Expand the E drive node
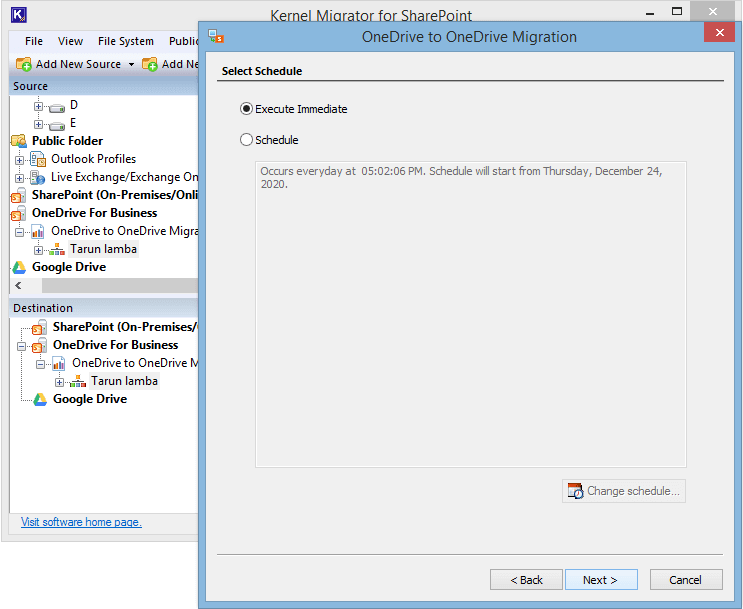The image size is (743, 609). (38, 125)
